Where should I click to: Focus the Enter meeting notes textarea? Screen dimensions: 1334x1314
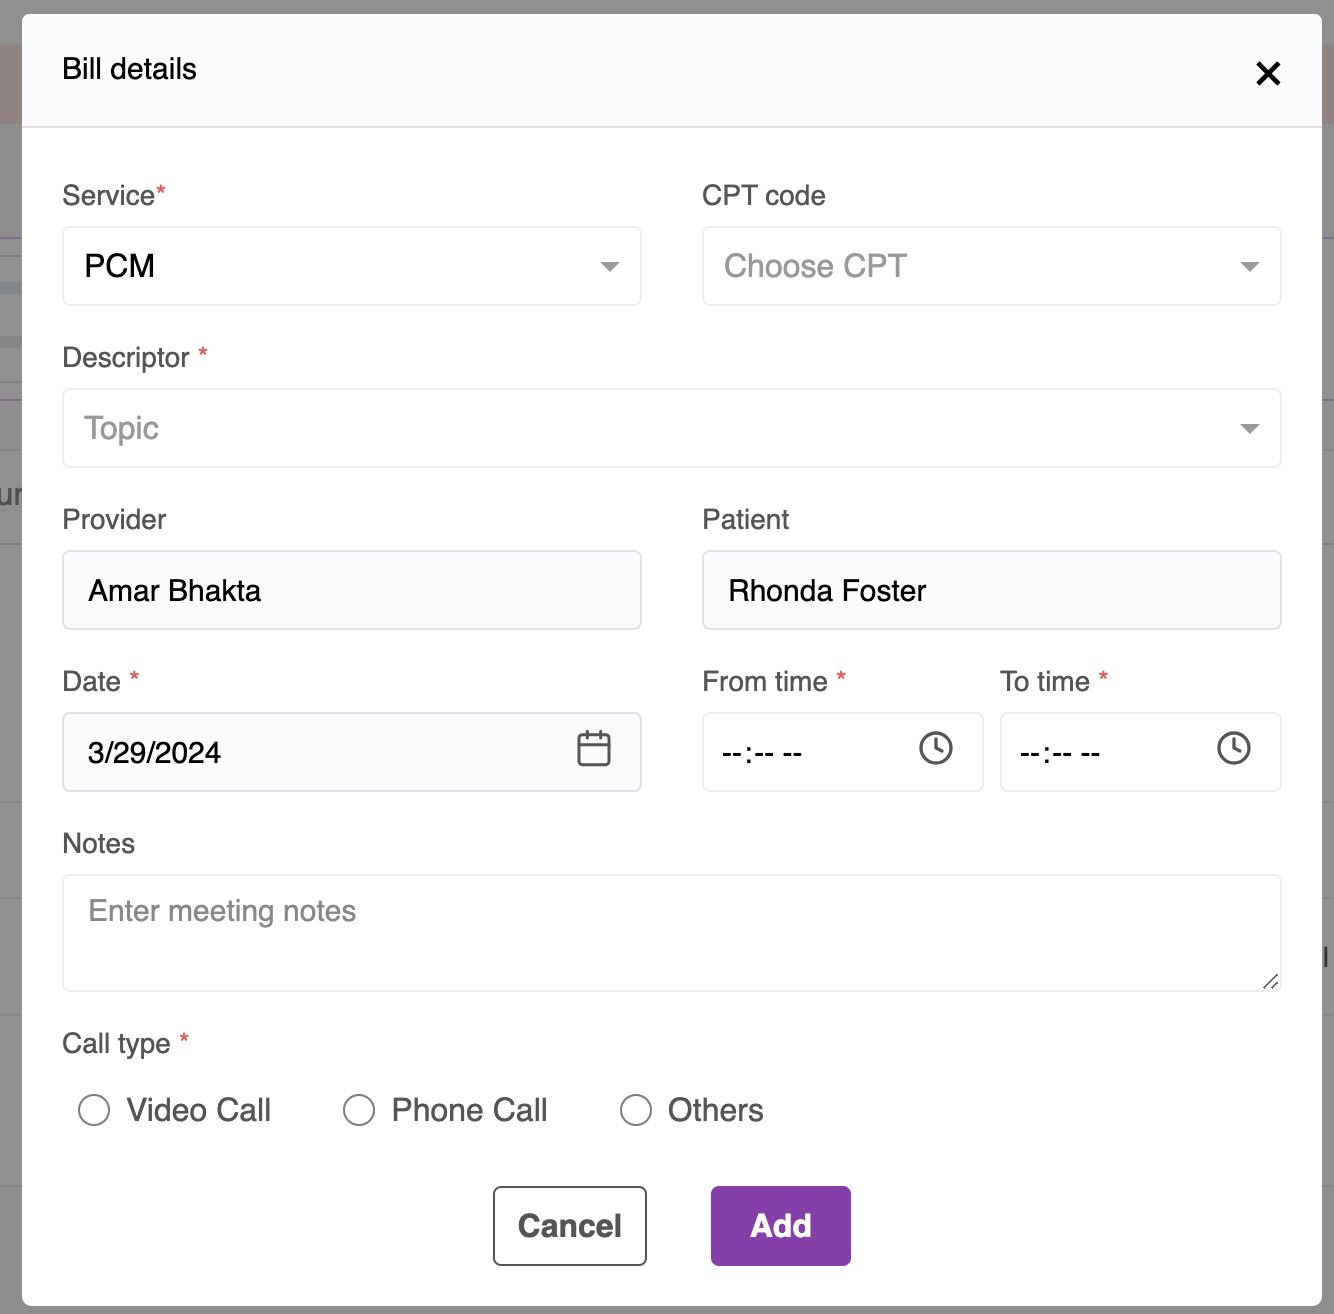pyautogui.click(x=670, y=932)
